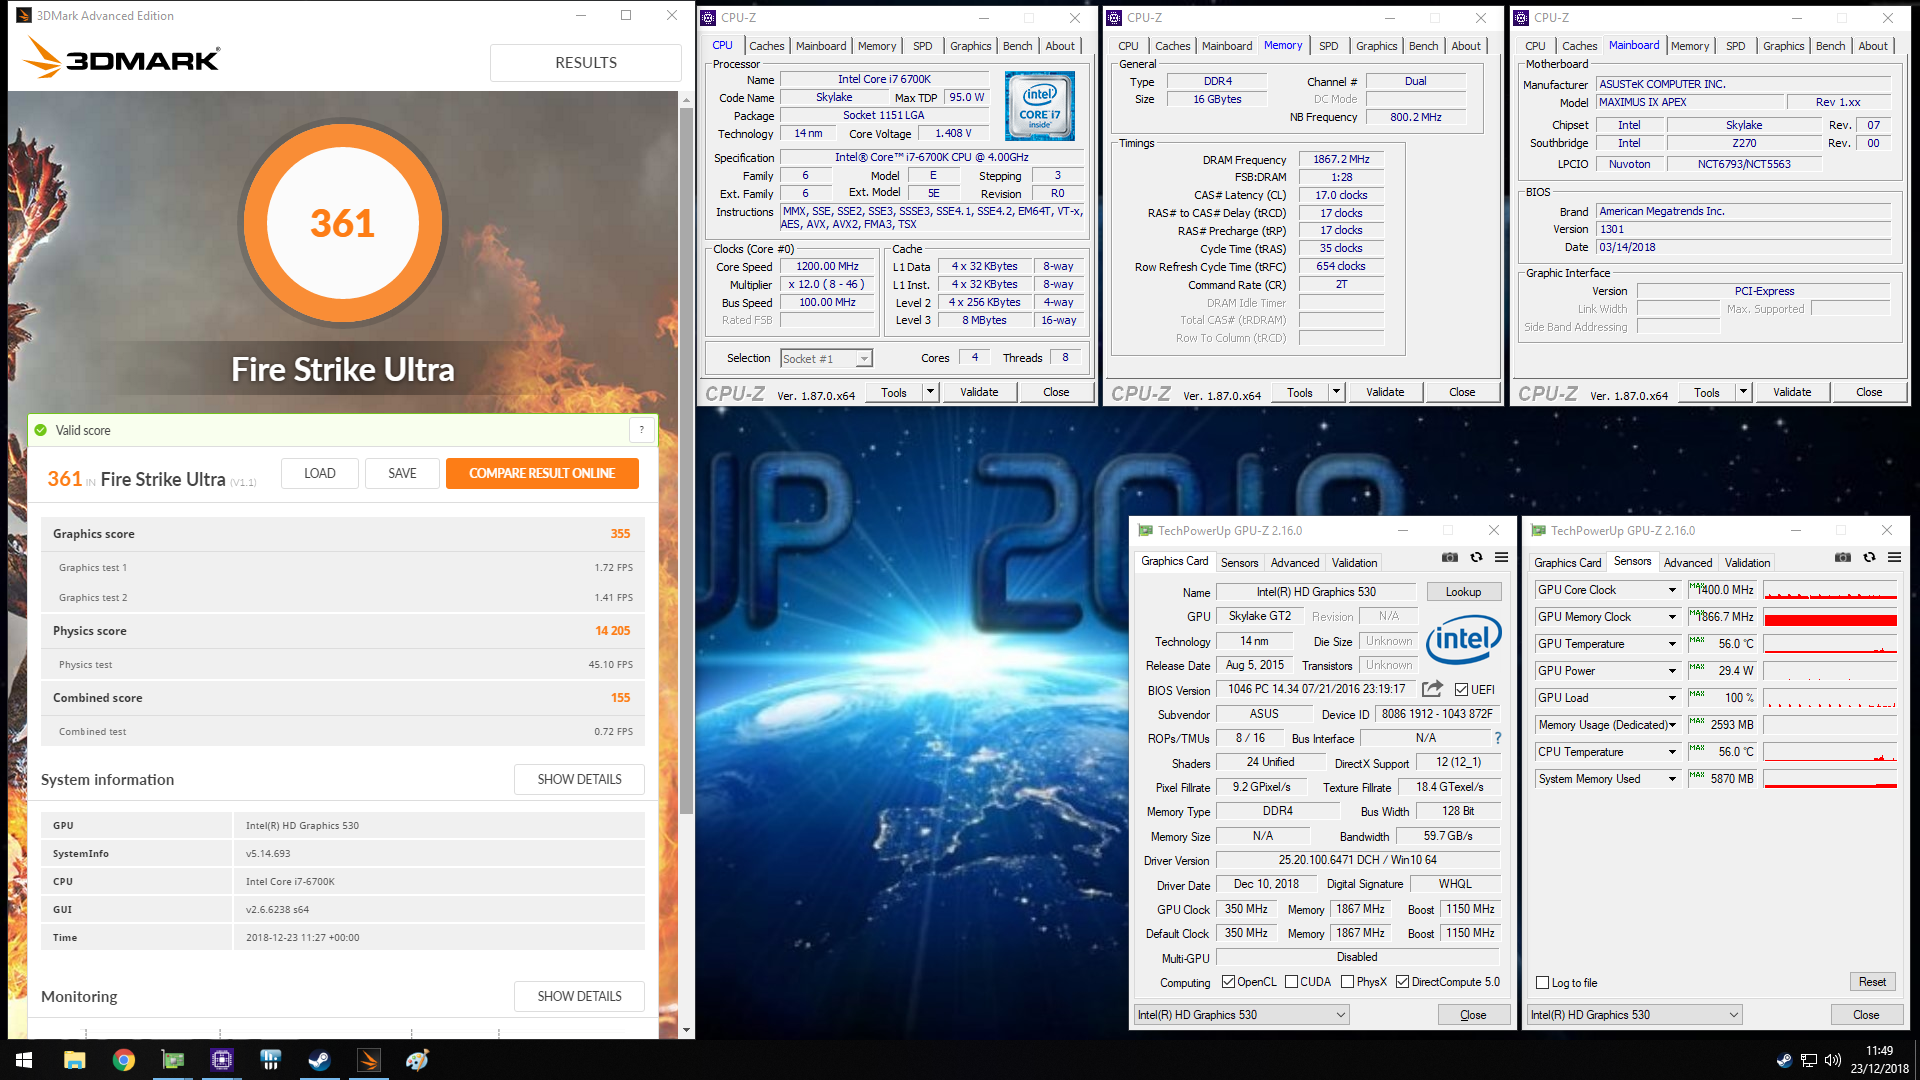Expand Tools dropdown arrow in CPU-Z CPU window
Image resolution: width=1920 pixels, height=1080 pixels.
click(930, 392)
